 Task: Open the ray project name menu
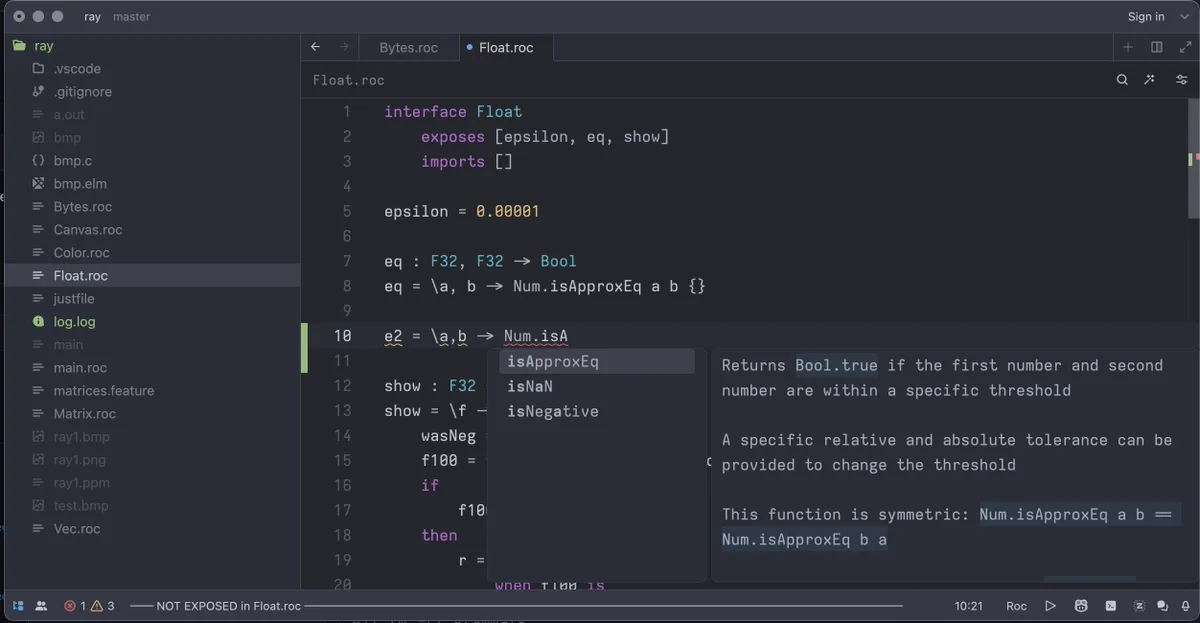(x=92, y=17)
